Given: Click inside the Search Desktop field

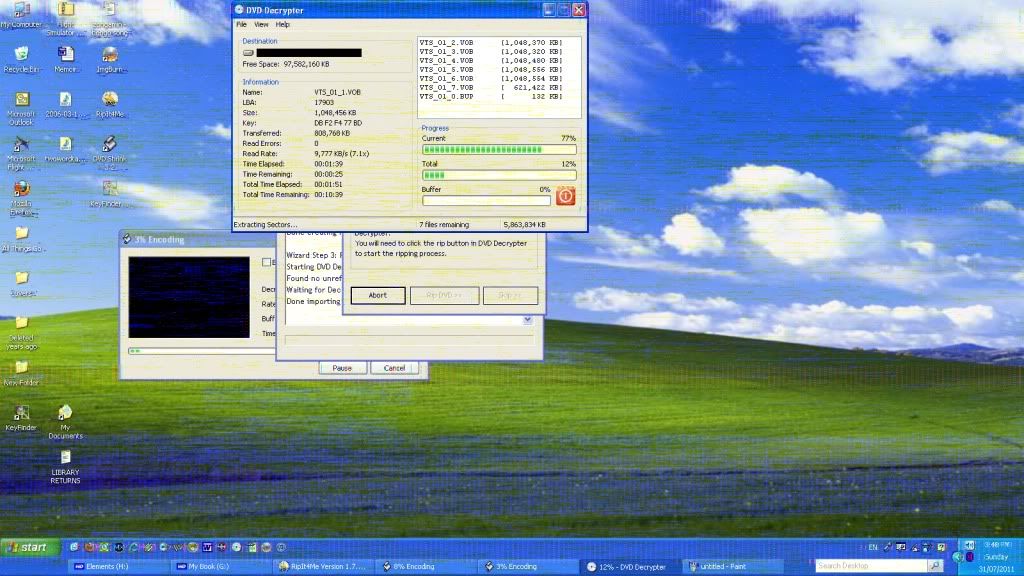Looking at the screenshot, I should tap(871, 566).
